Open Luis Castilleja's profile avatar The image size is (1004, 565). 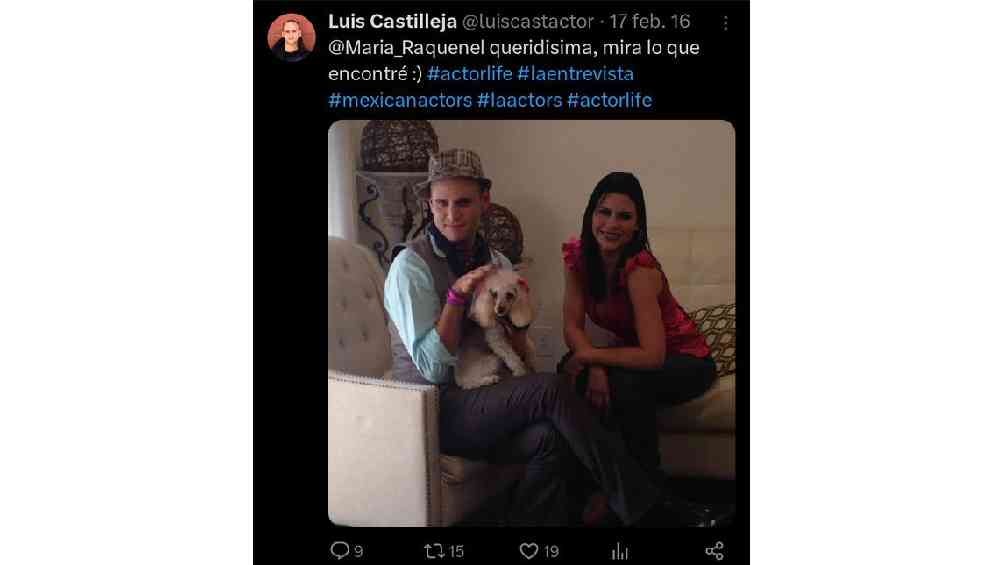tap(291, 37)
